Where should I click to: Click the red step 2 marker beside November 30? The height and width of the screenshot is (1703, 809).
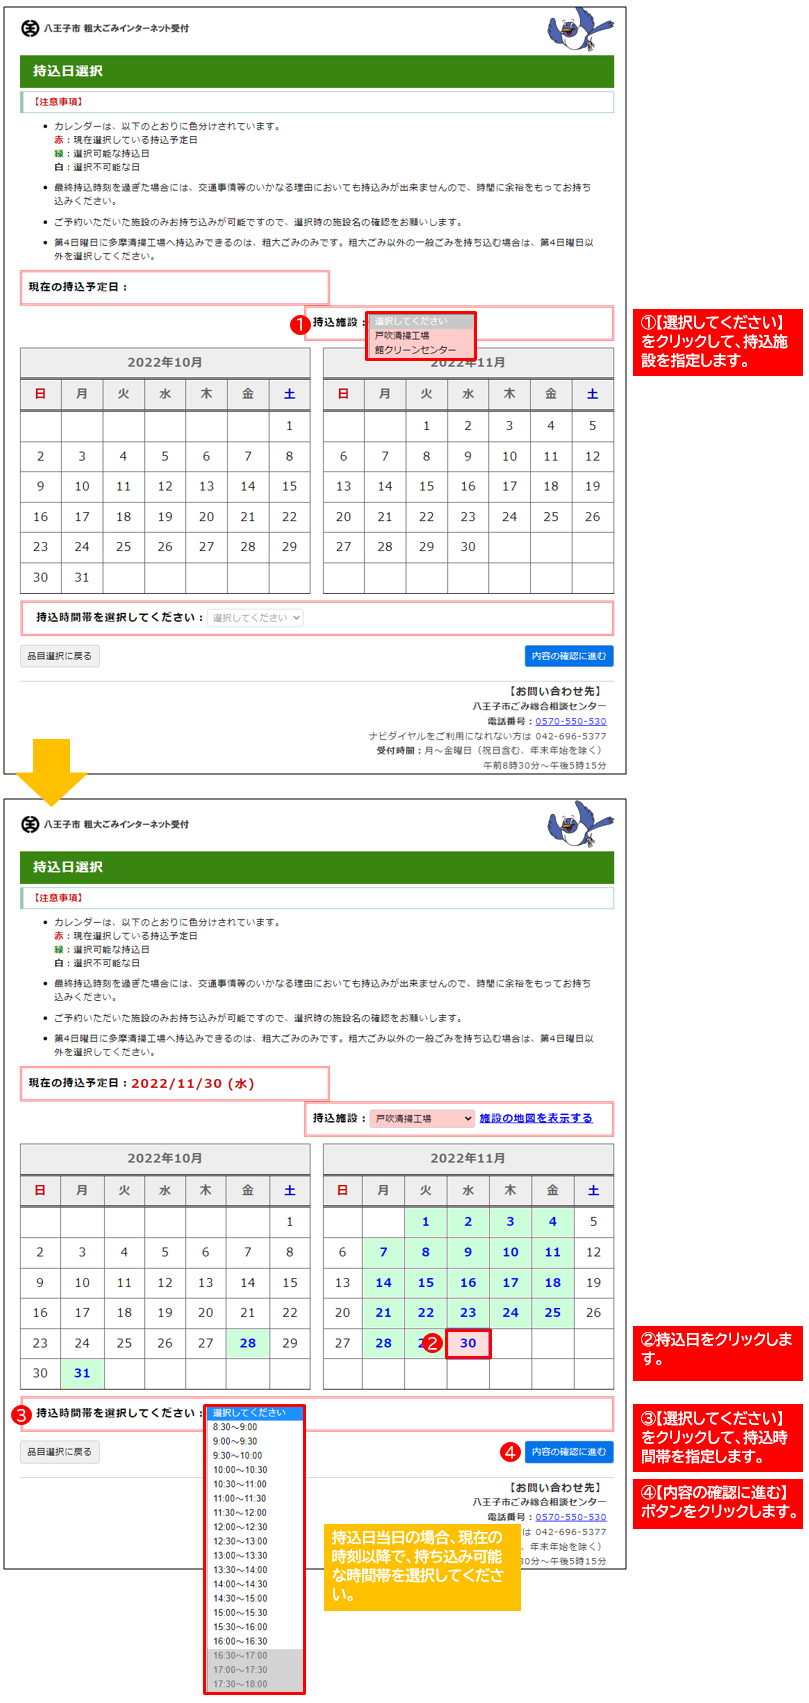click(432, 1343)
